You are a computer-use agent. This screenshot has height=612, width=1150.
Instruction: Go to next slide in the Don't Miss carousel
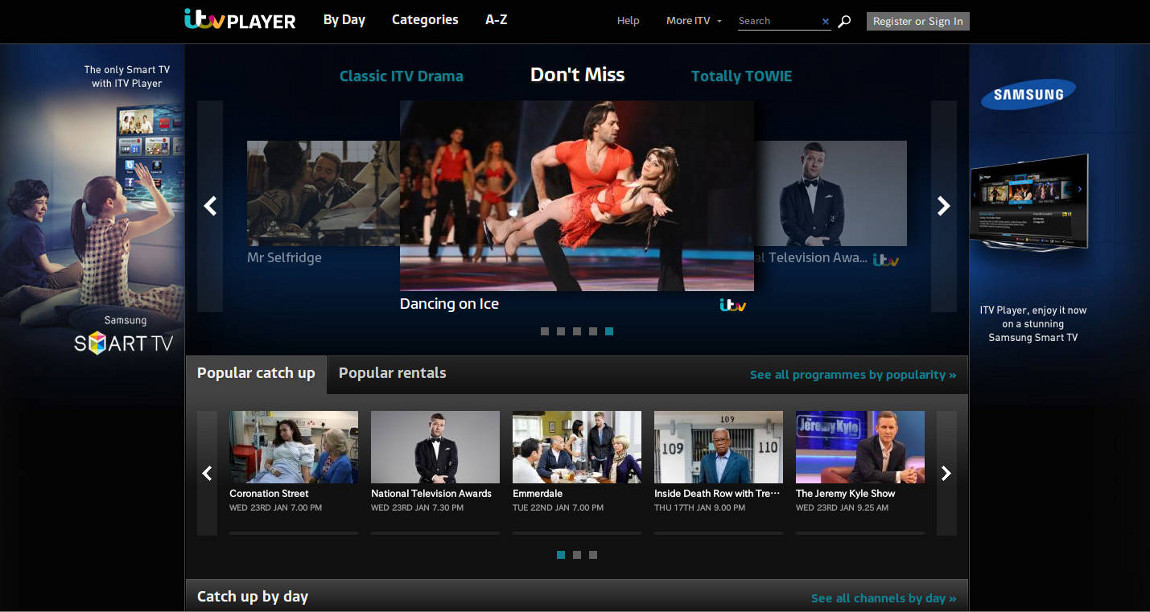[944, 206]
